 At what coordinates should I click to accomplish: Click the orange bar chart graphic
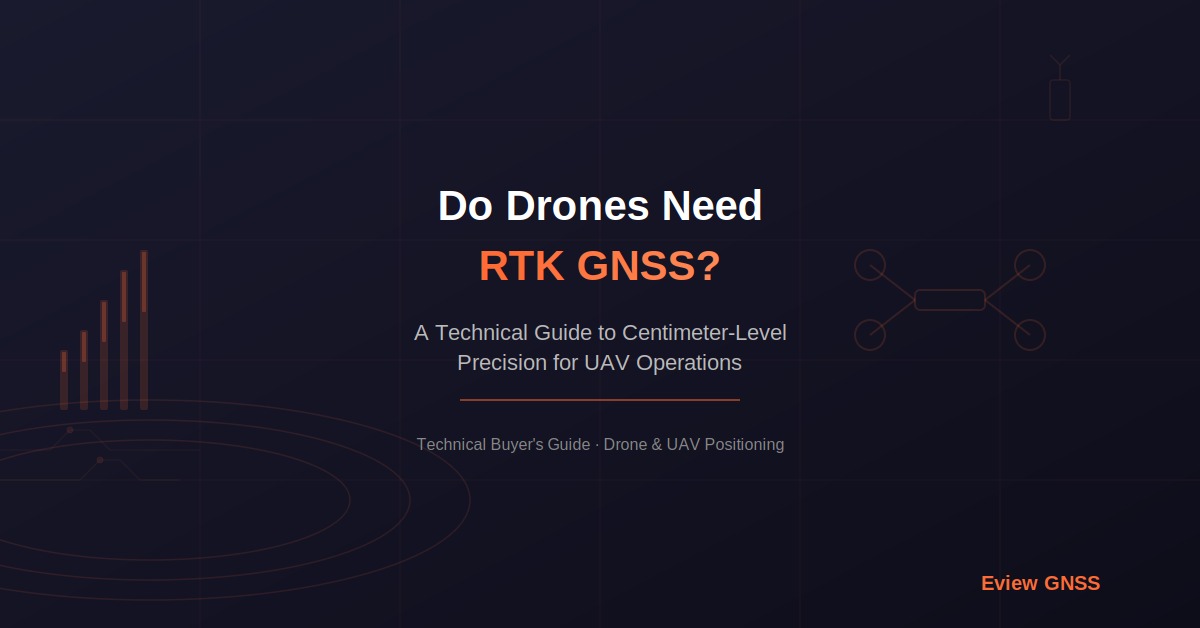[104, 330]
